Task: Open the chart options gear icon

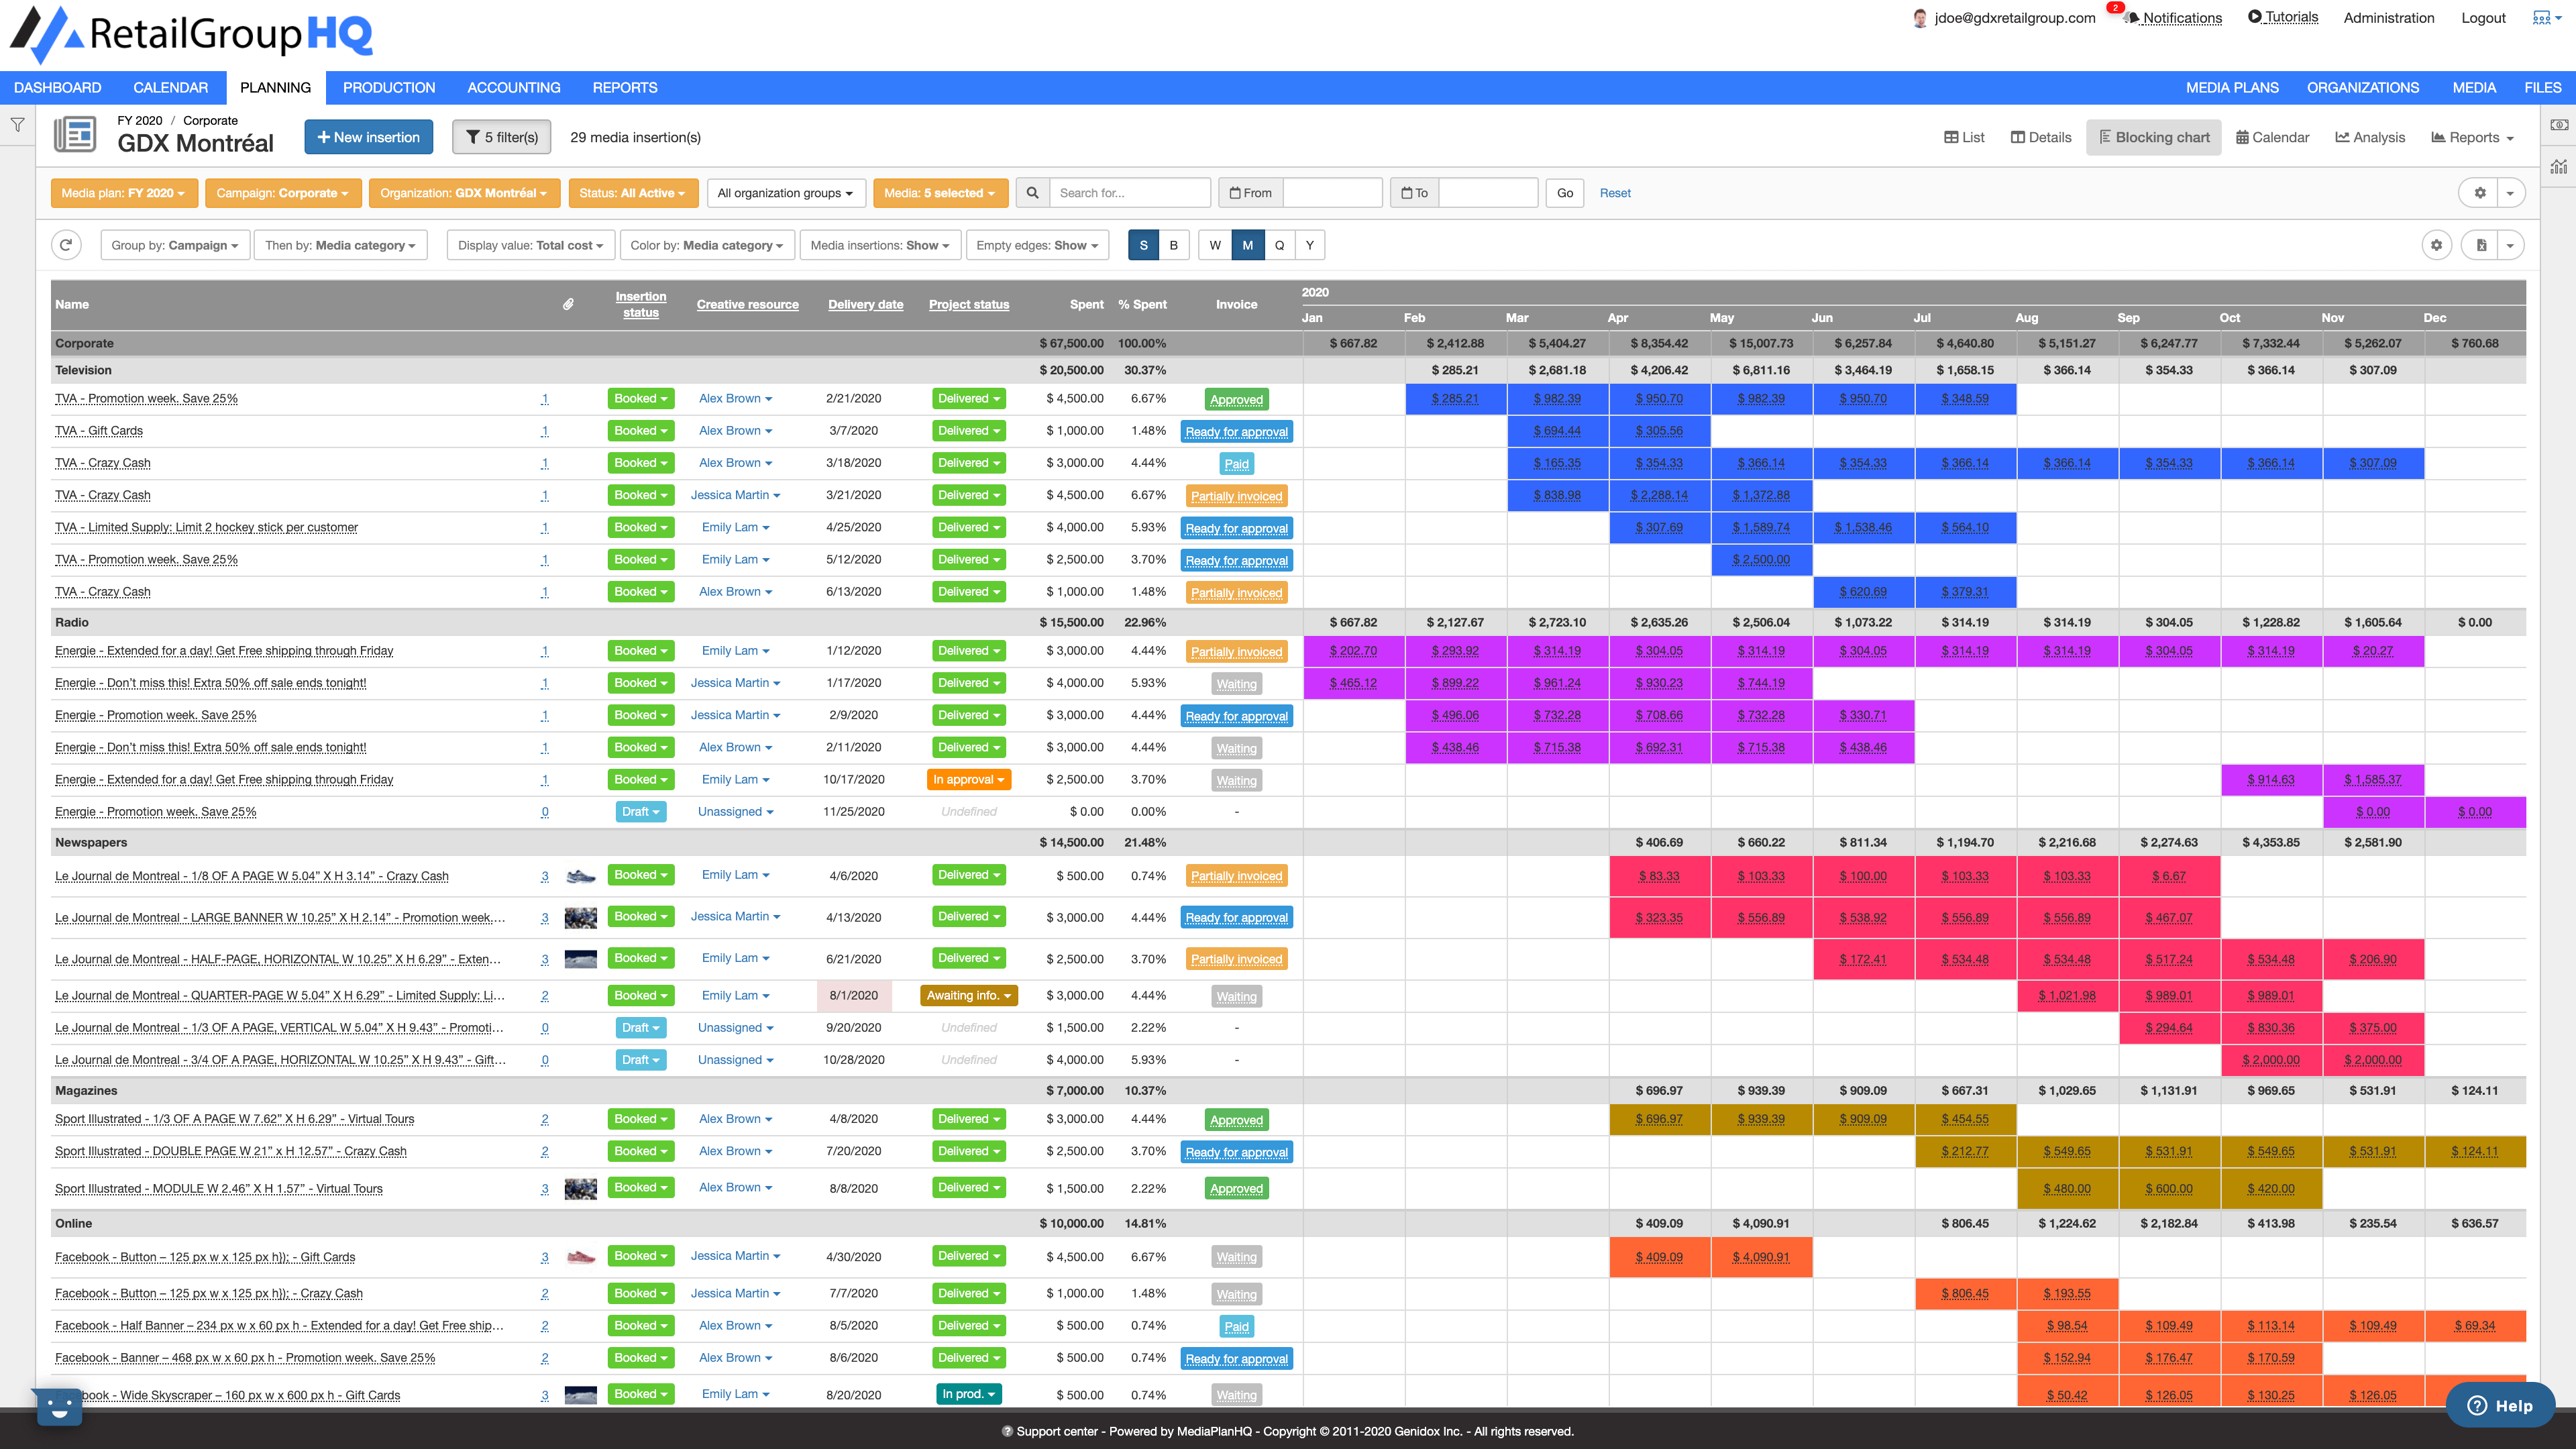Action: [x=2436, y=245]
